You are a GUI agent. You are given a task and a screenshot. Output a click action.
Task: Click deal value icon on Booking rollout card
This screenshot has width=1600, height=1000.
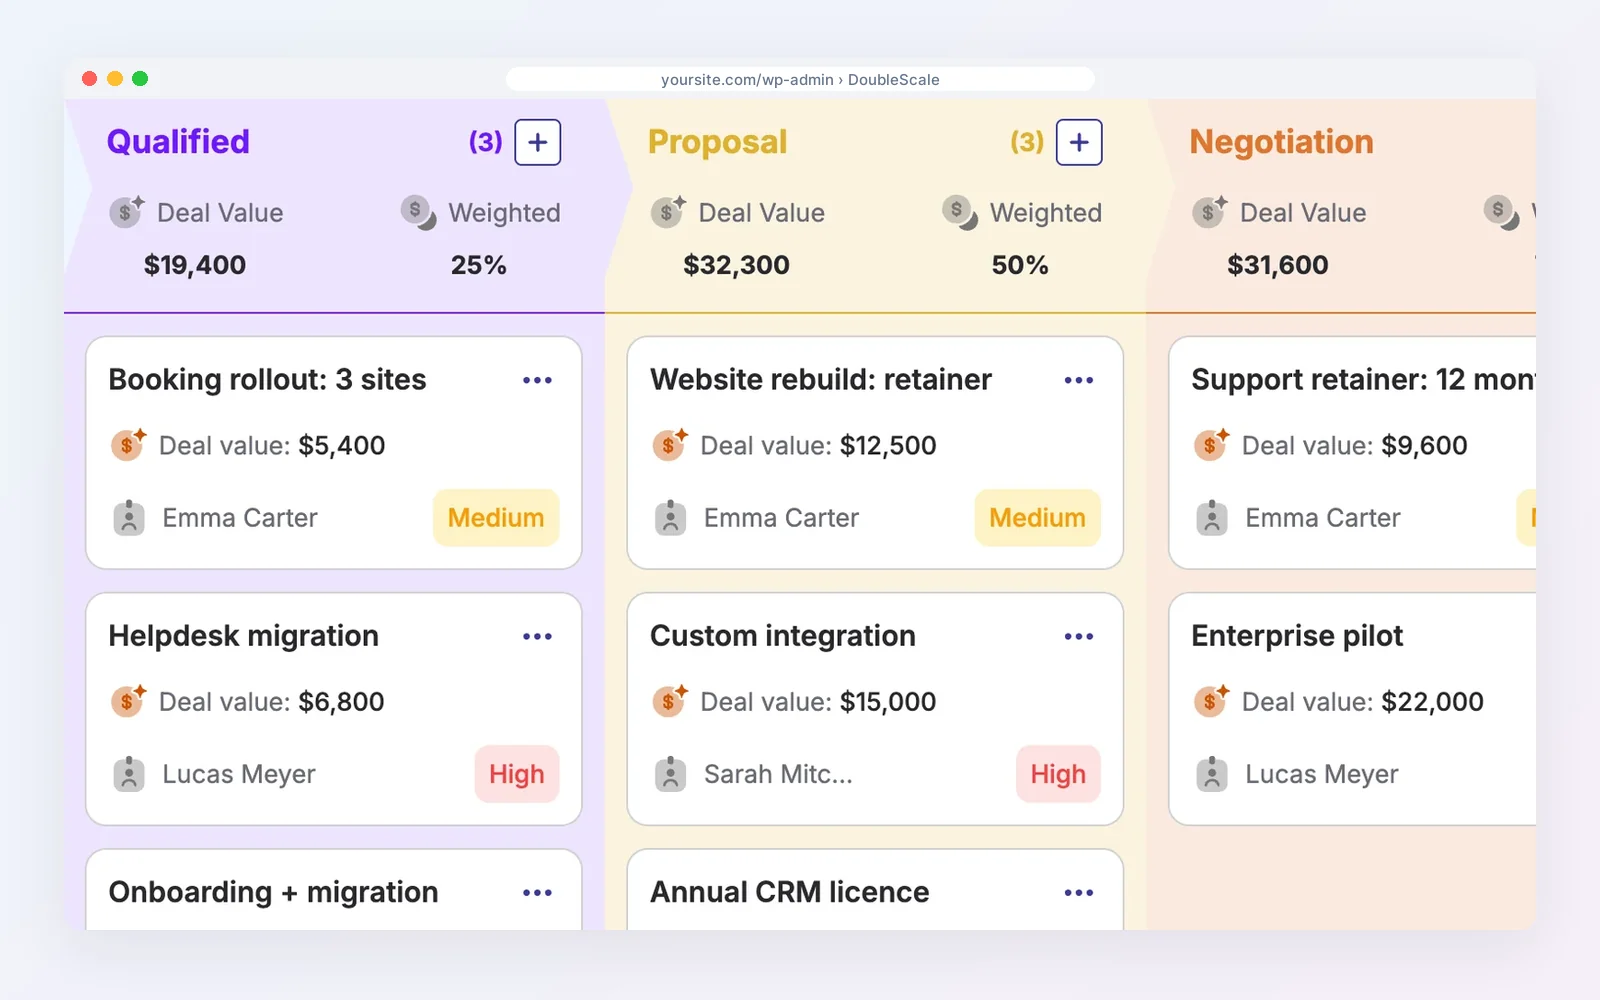(x=129, y=444)
